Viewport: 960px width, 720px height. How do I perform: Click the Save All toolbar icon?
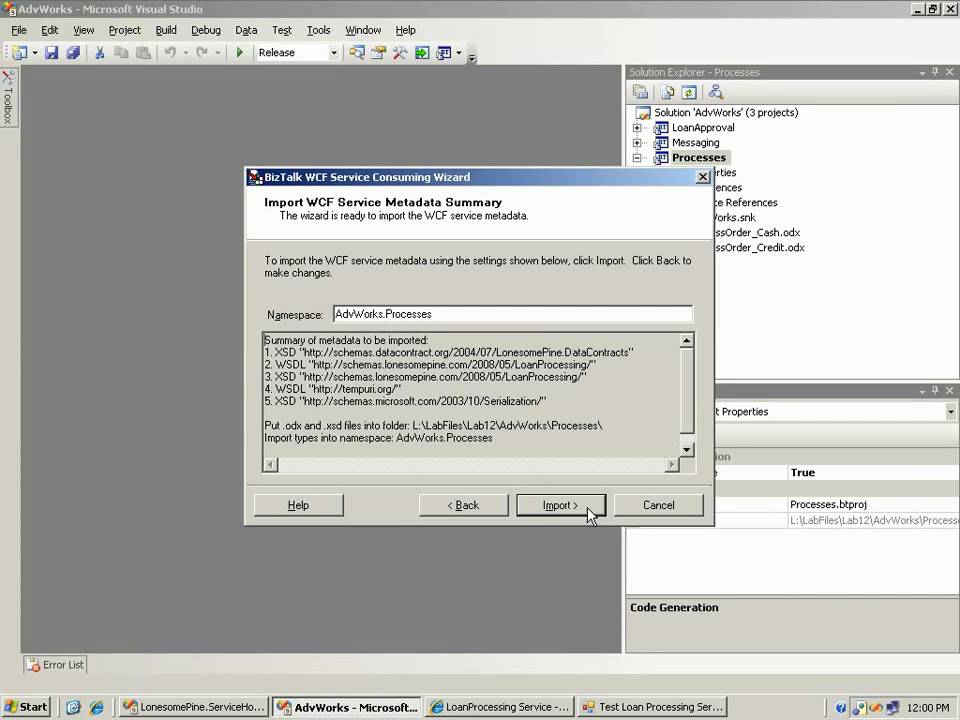click(73, 53)
